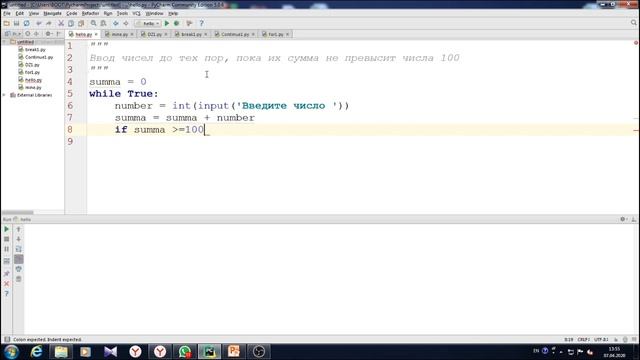Collapse the untitled project folder
640x360 pixels.
click(4, 42)
